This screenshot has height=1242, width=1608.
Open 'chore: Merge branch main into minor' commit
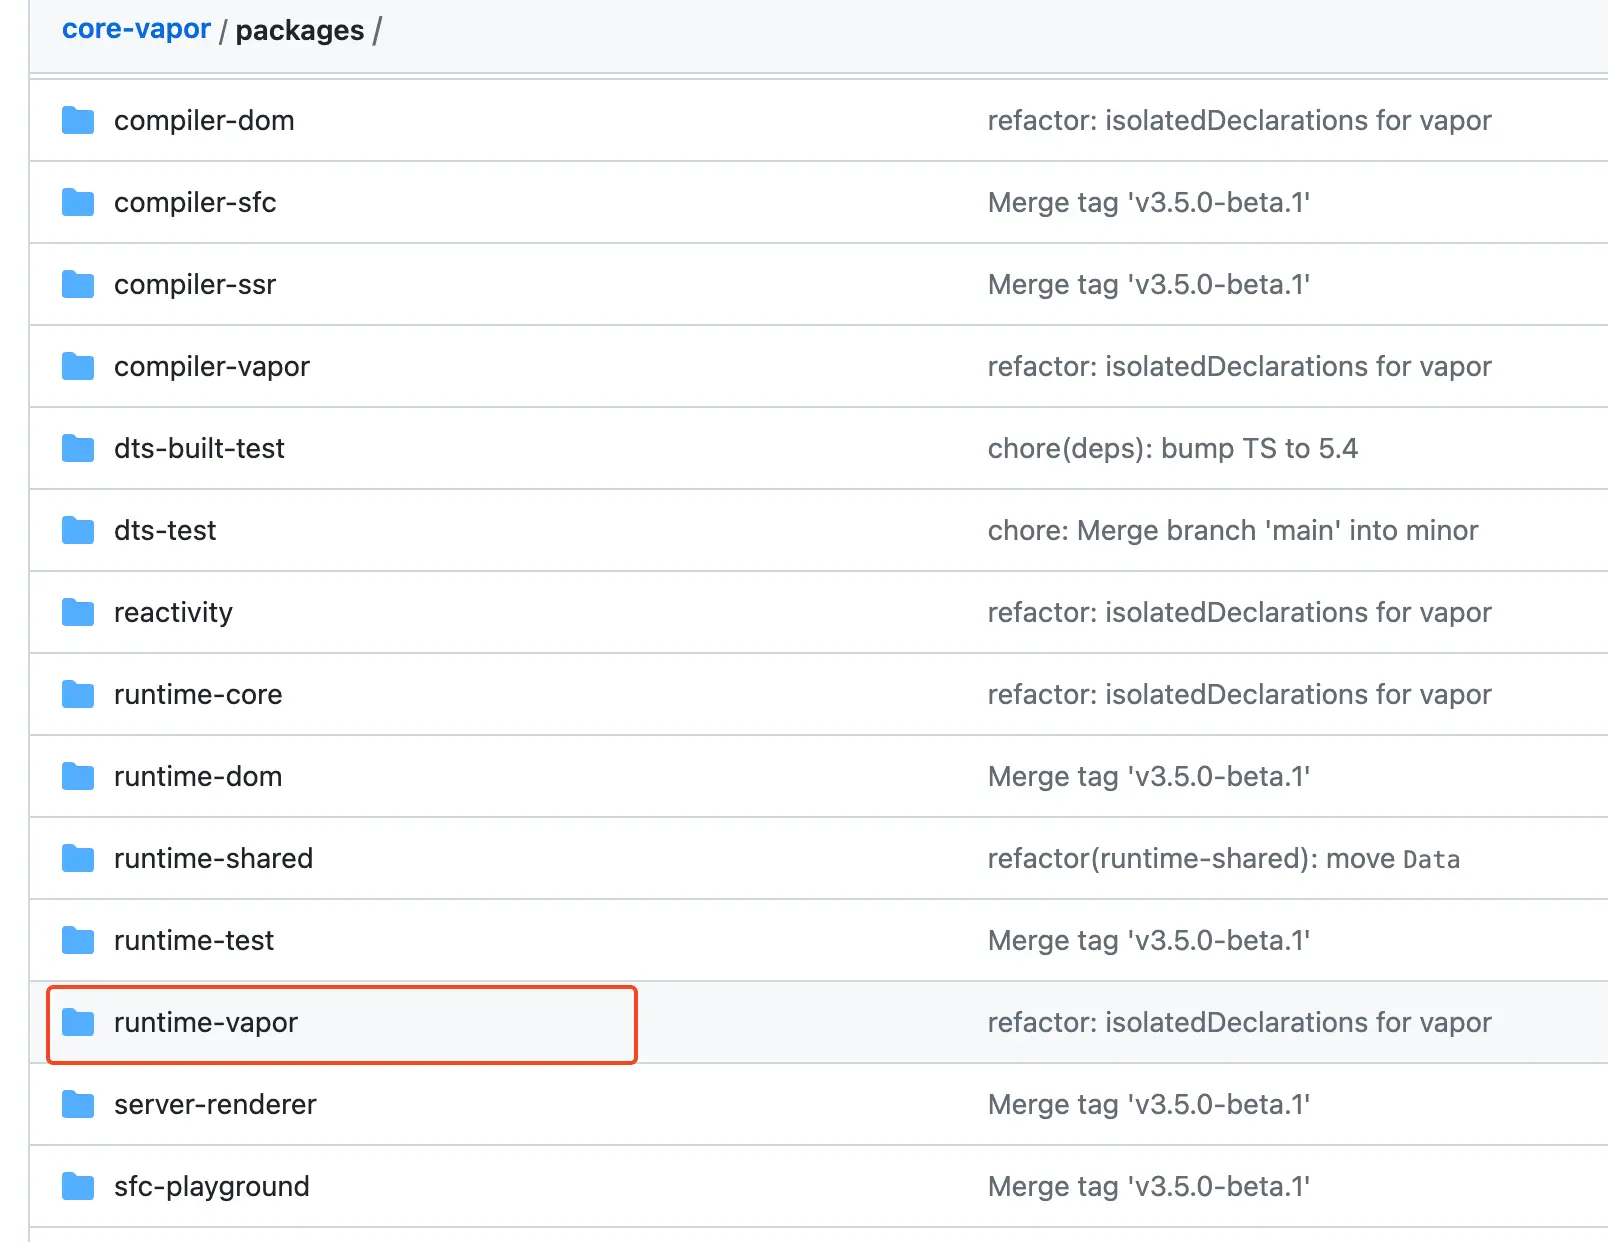(x=1233, y=531)
